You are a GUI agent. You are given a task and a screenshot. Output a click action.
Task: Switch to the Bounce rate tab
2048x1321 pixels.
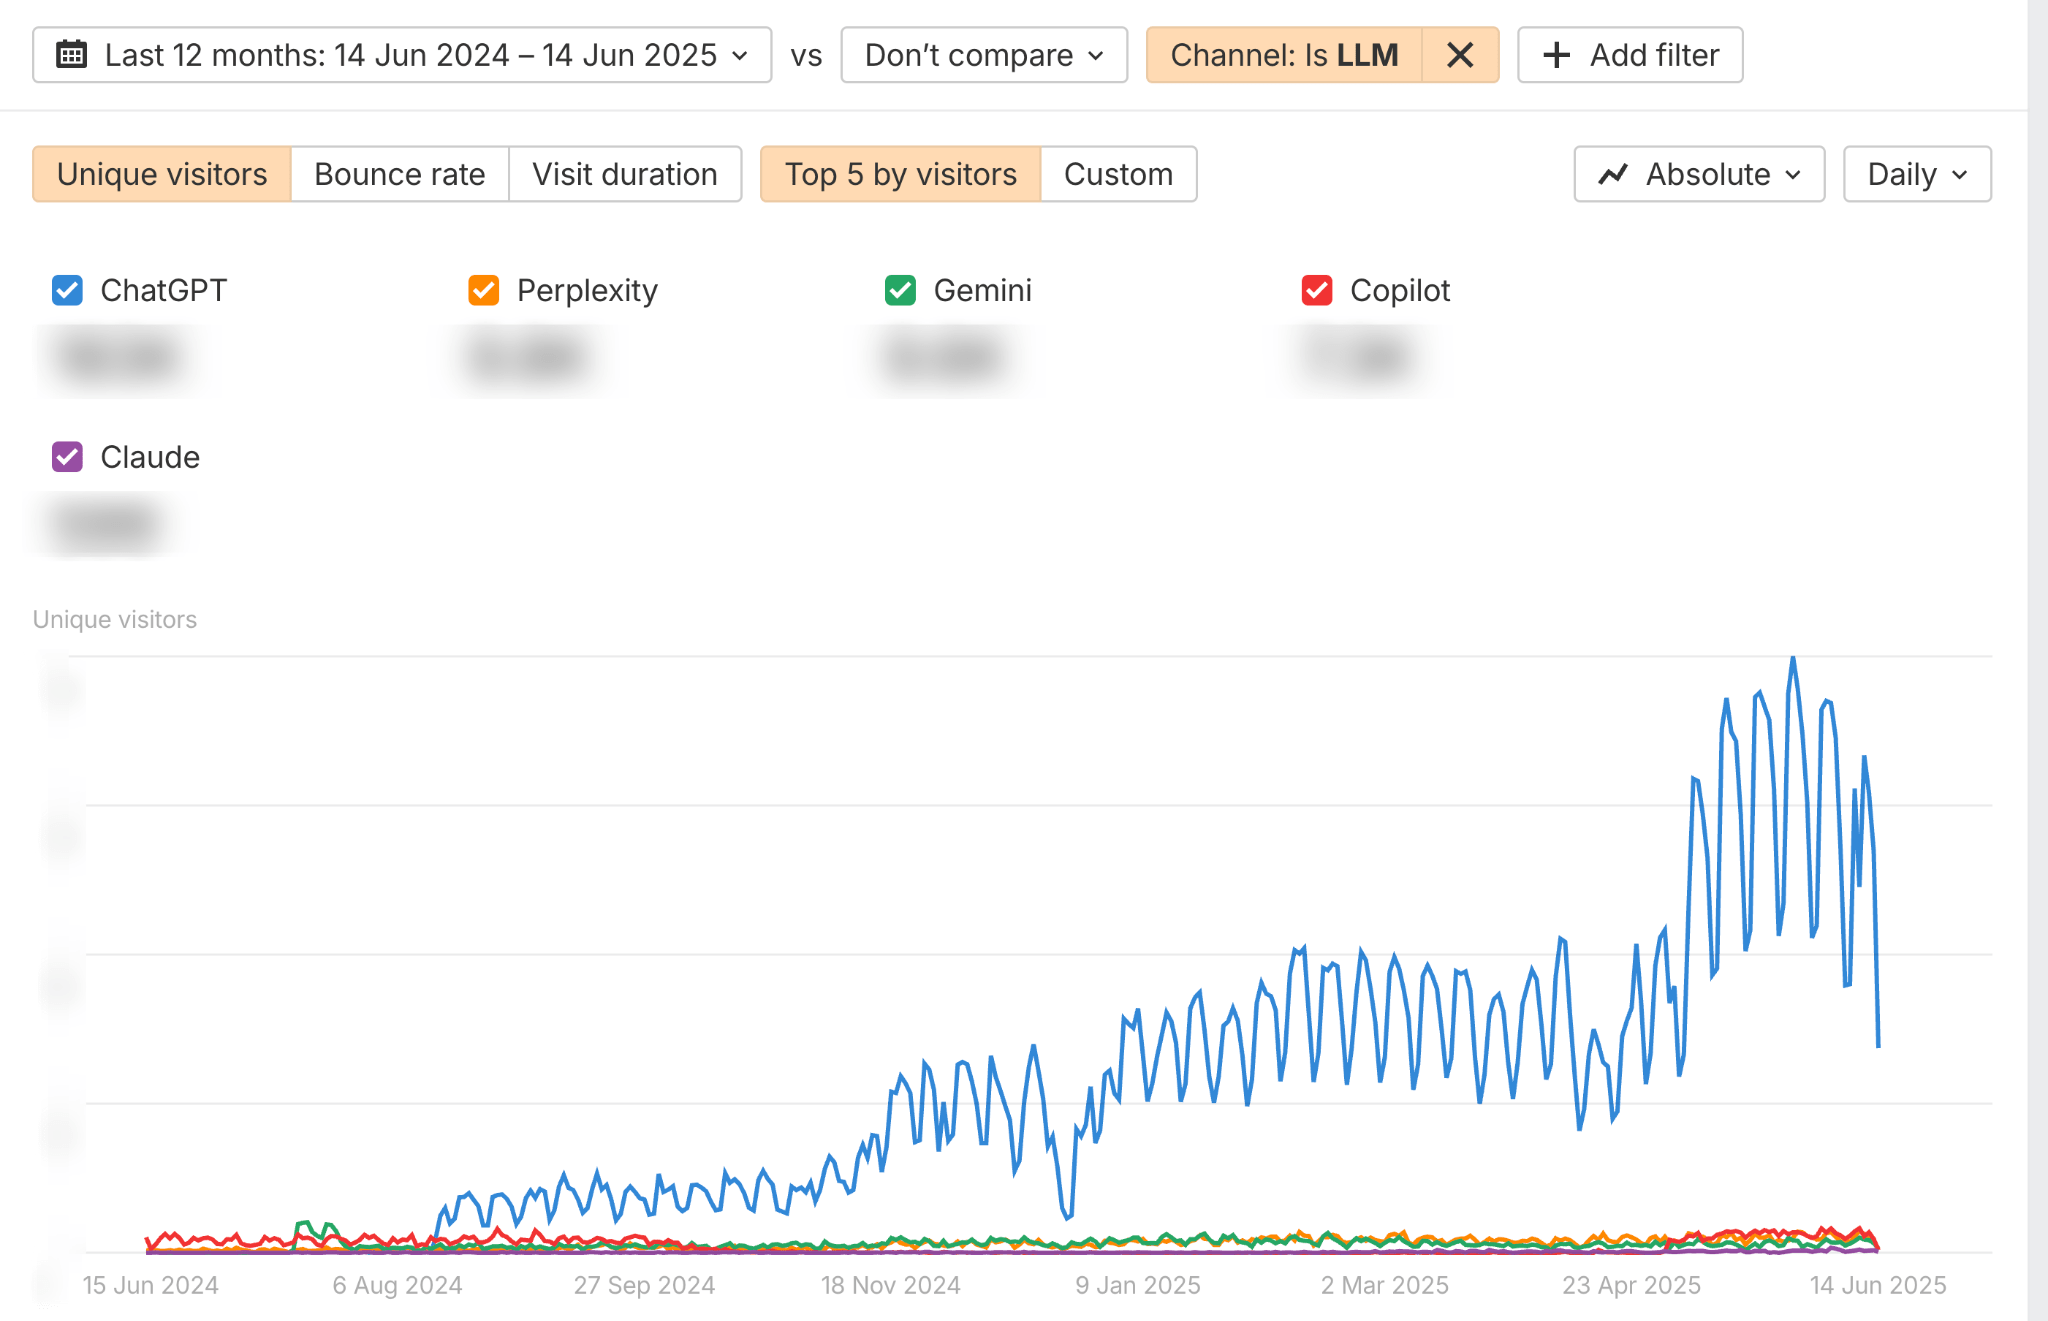(x=398, y=174)
